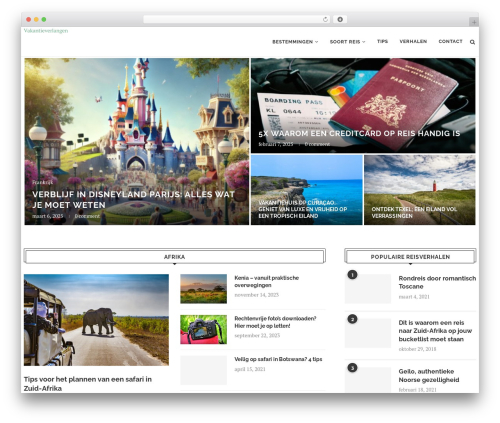The image size is (500, 423).
Task: Reload the page with the browser refresh icon
Action: pos(325,20)
